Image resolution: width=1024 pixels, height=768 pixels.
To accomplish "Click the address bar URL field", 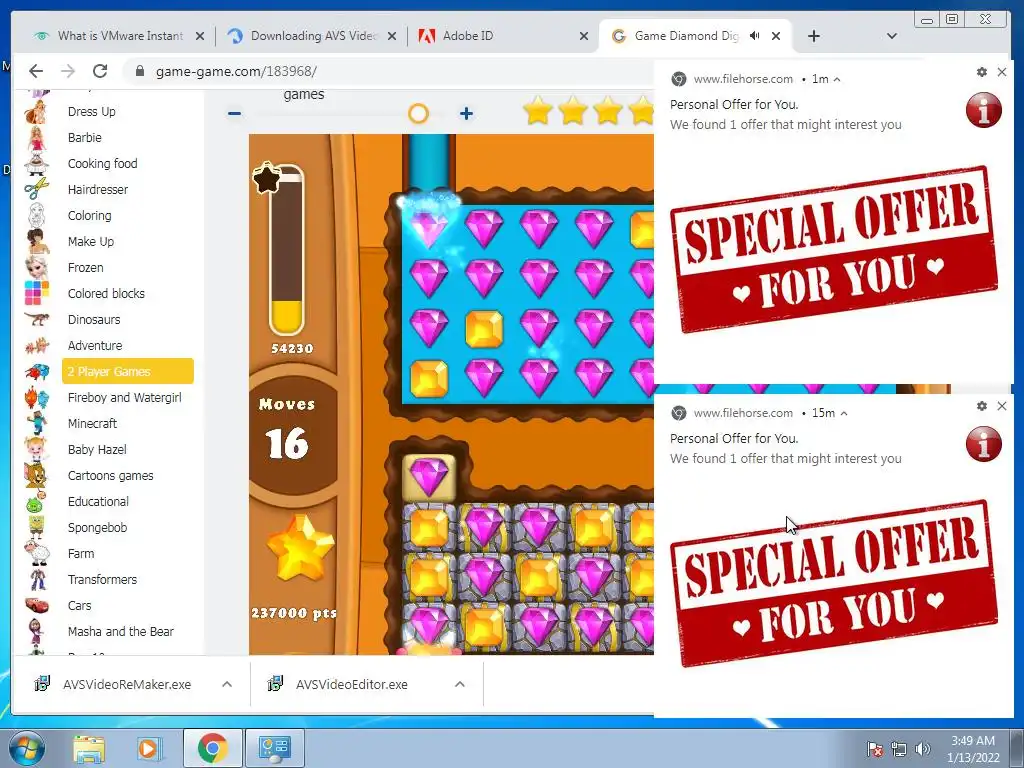I will tap(392, 71).
